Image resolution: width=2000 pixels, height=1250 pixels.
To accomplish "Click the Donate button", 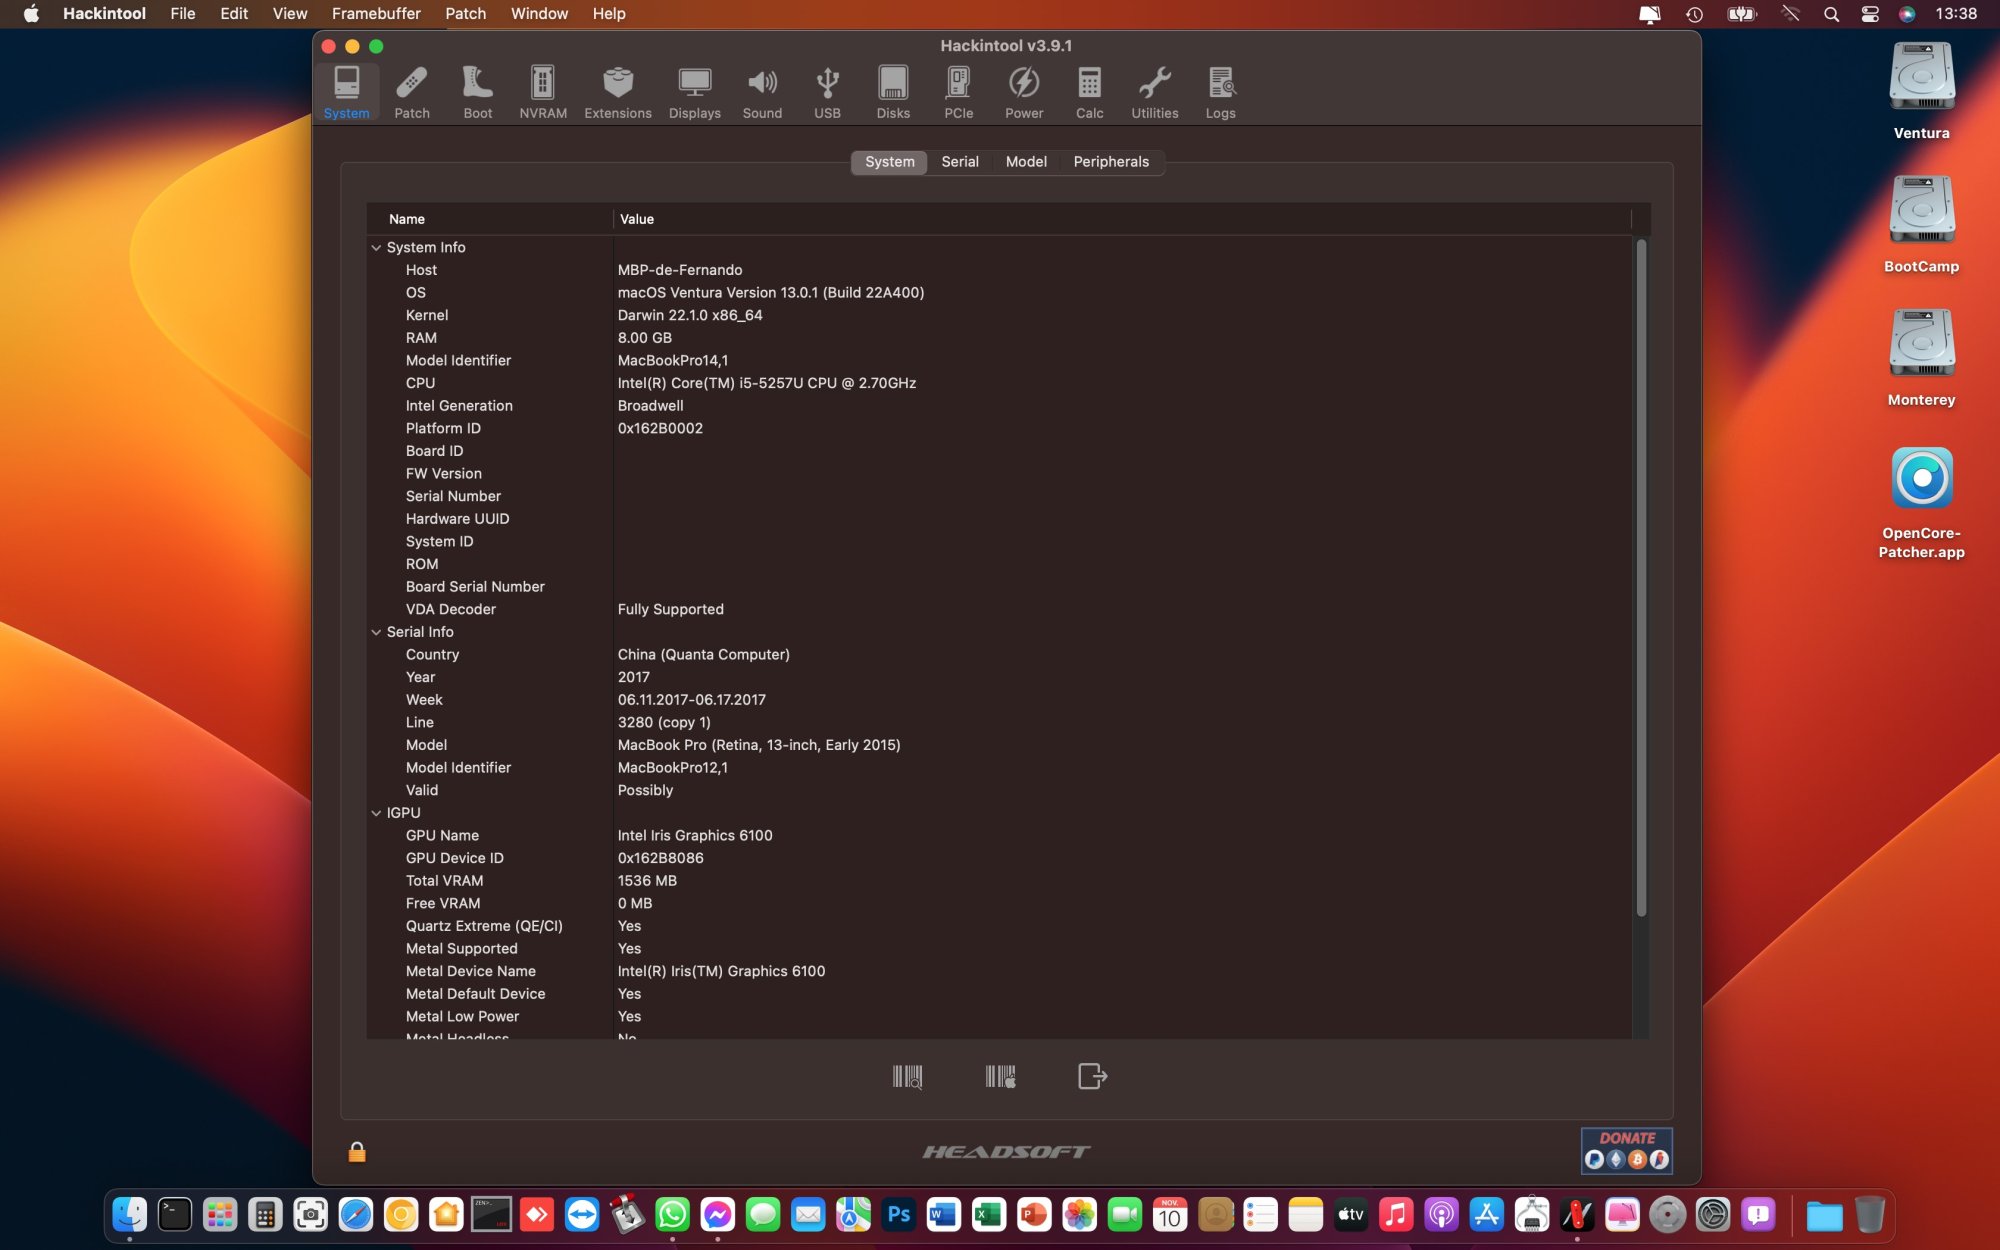I will click(1626, 1150).
